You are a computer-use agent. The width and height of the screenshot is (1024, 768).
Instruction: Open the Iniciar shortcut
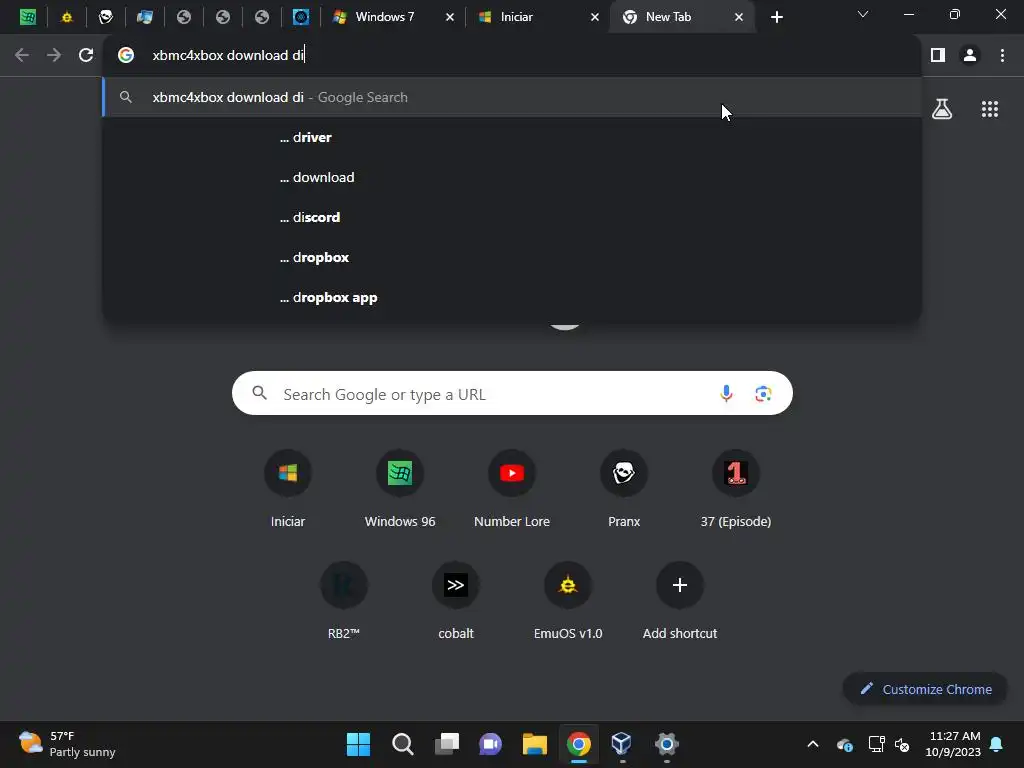(288, 488)
